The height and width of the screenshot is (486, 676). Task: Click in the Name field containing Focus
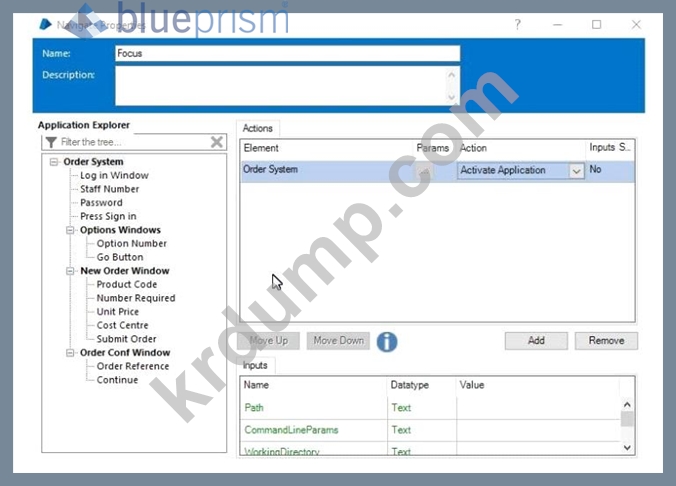[x=287, y=54]
